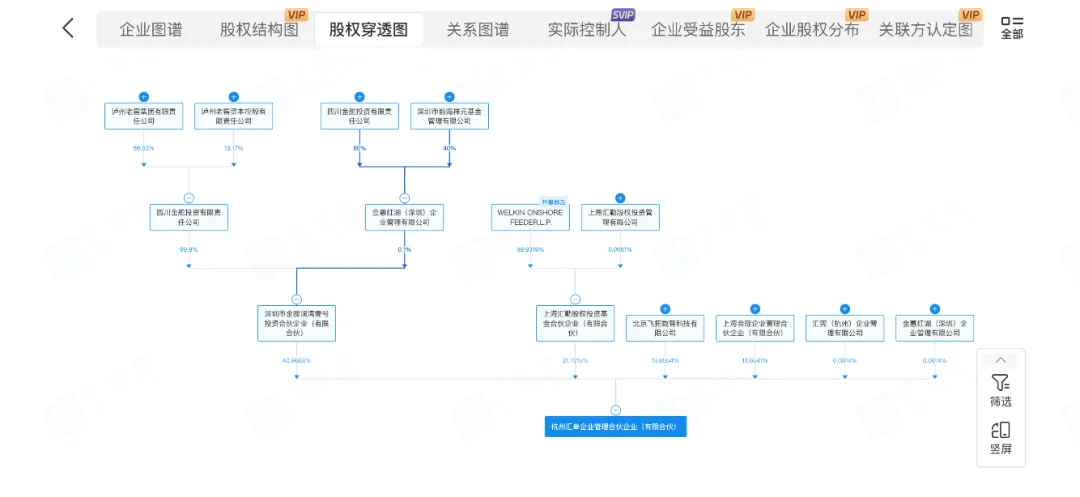The width and height of the screenshot is (1080, 497).
Task: Switch to 竖屏 portrait orientation
Action: coord(1001,439)
